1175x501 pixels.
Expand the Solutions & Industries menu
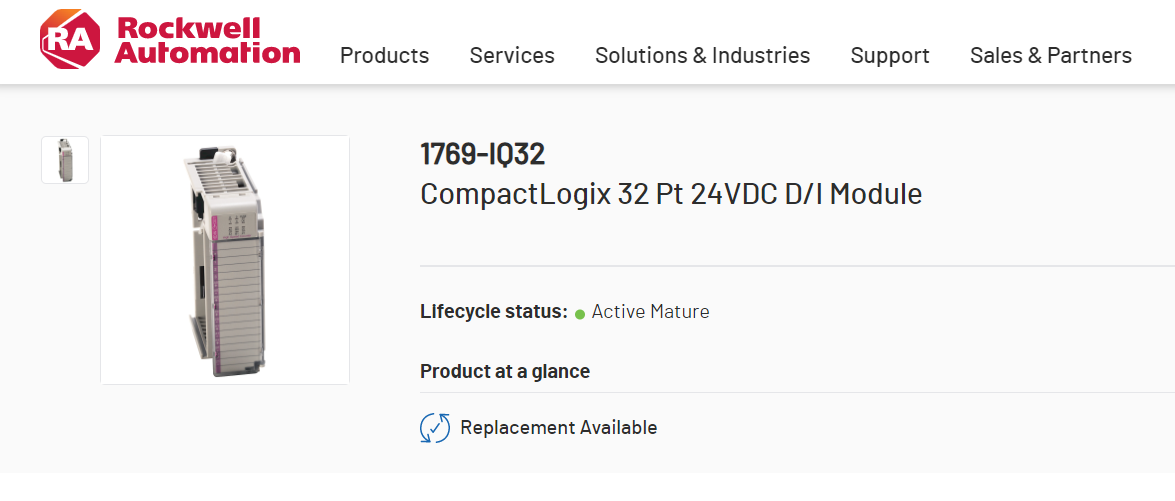702,56
